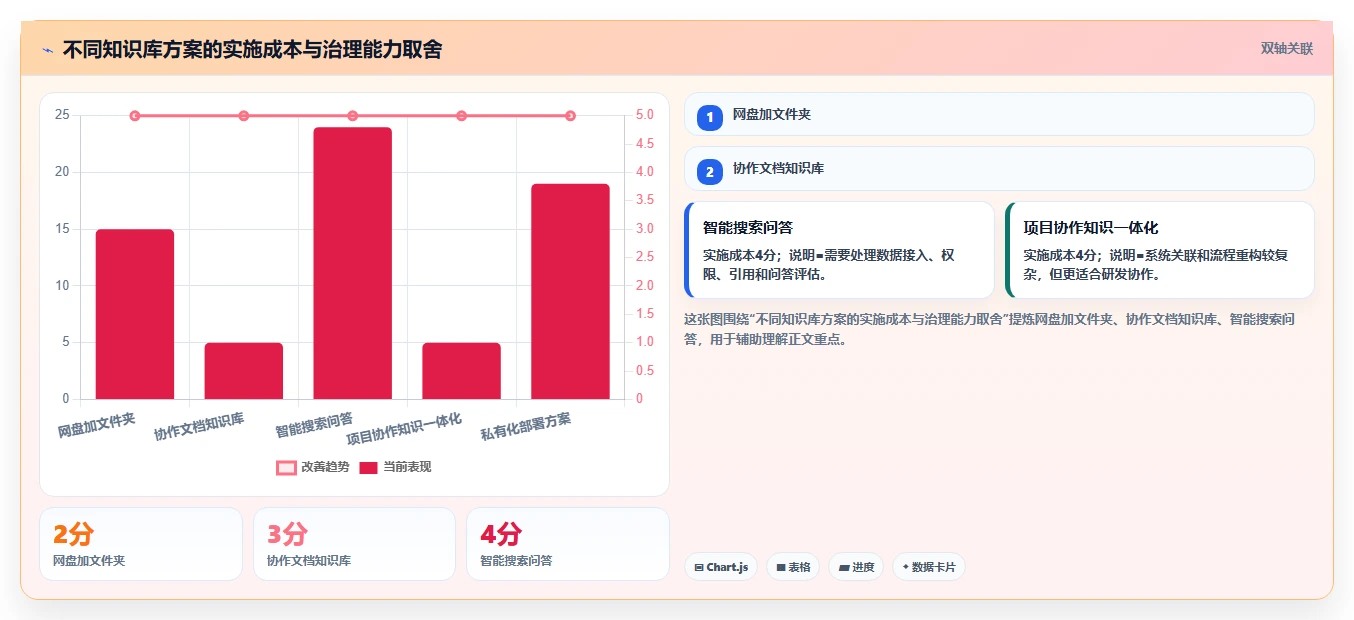Click the 3分 协作文档知识库 stat card

pos(354,544)
